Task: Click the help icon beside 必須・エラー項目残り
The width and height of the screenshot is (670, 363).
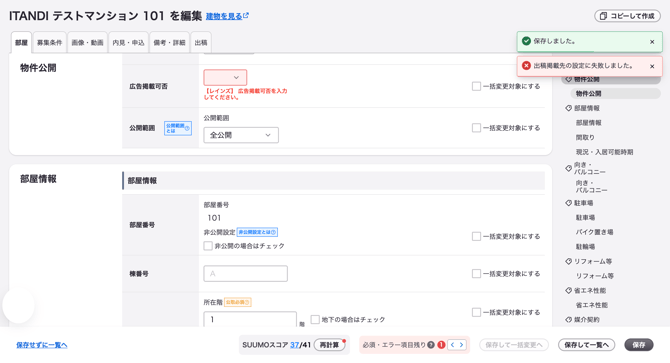Action: [431, 345]
